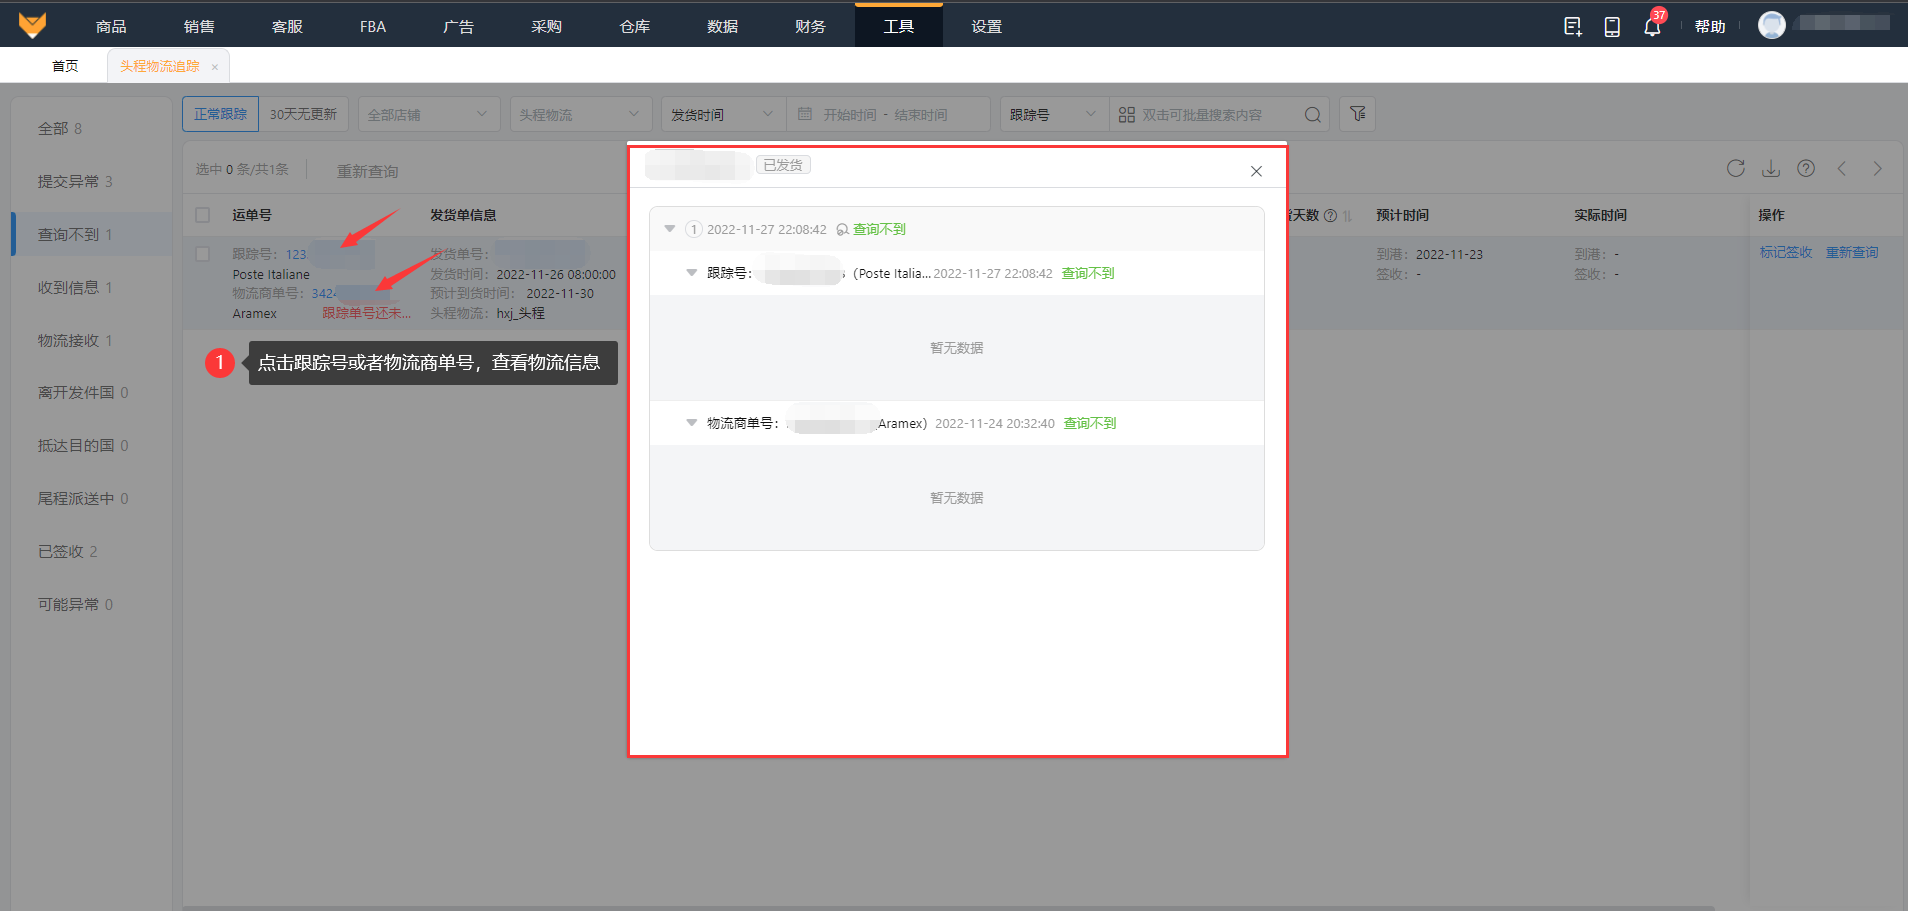Click the search magnifier icon
Viewport: 1908px width, 911px height.
point(1313,115)
